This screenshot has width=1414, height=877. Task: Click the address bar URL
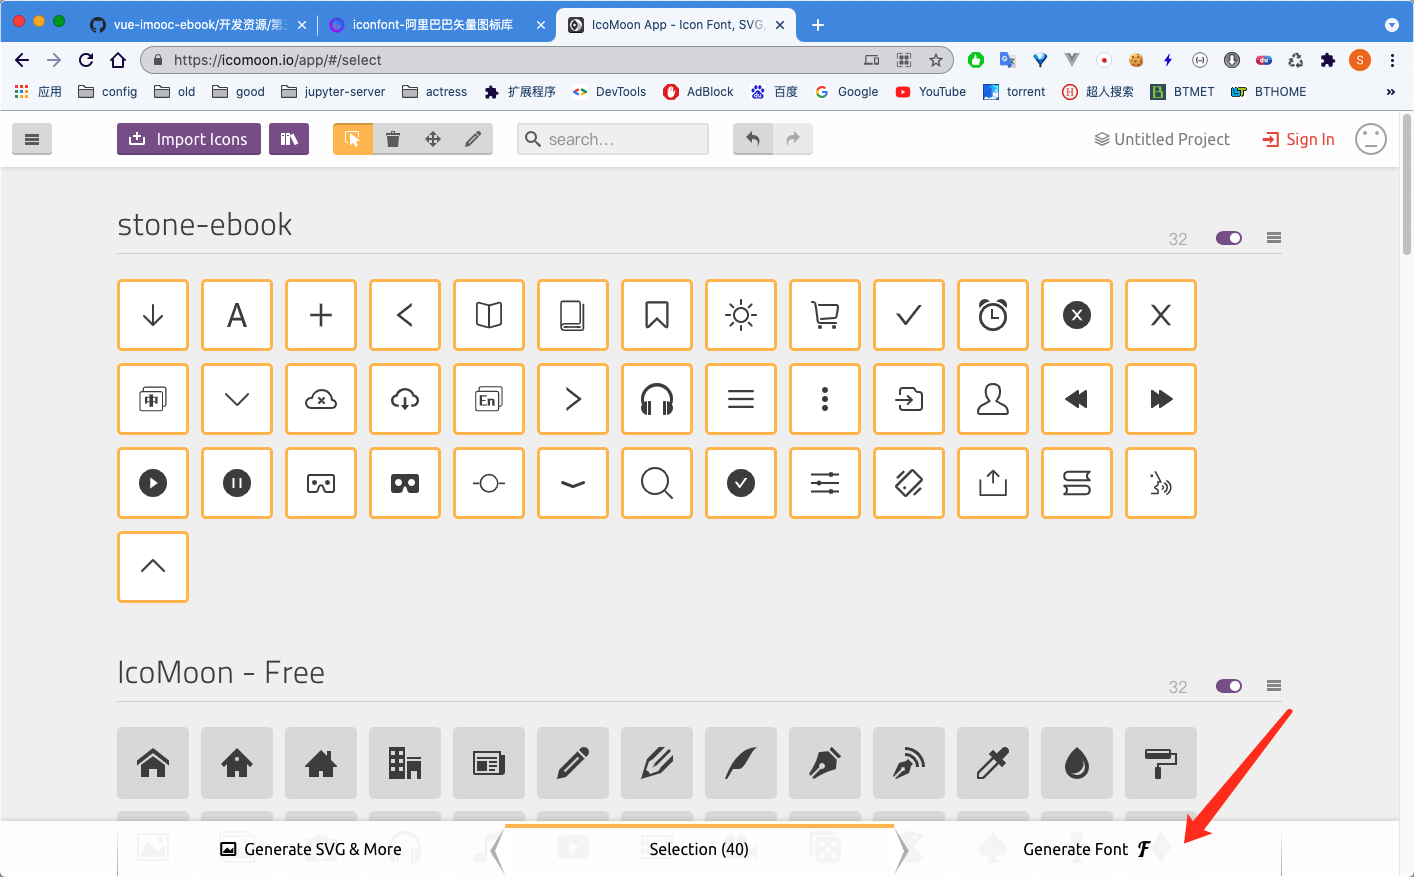click(x=277, y=60)
